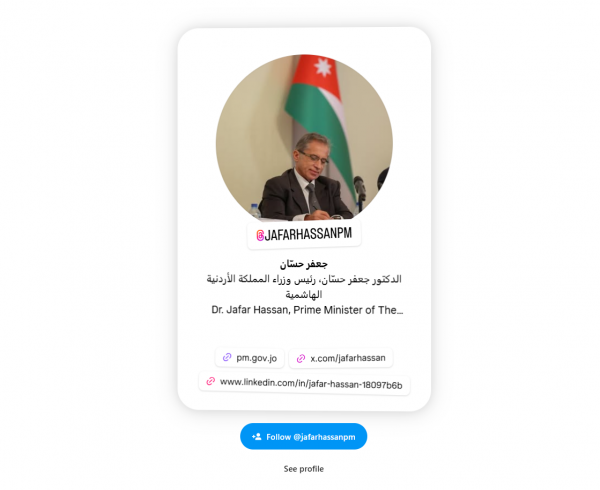Click the blank space above the link chips
Image resolution: width=600 pixels, height=490 pixels.
(304, 332)
